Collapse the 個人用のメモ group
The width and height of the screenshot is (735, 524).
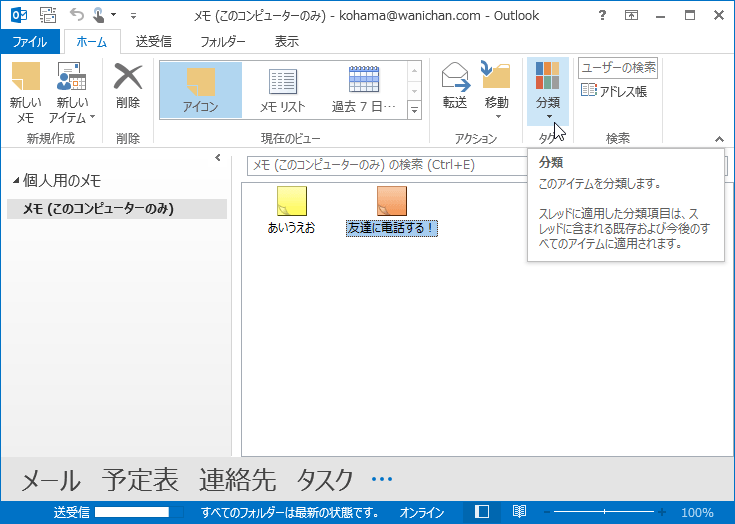coord(16,180)
